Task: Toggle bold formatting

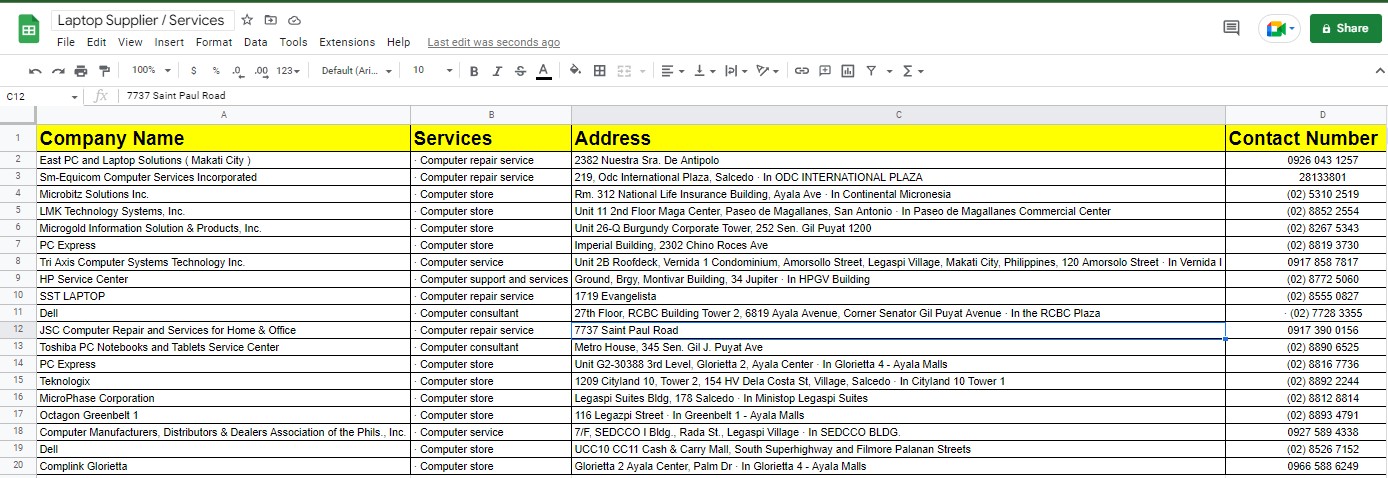Action: (x=474, y=71)
